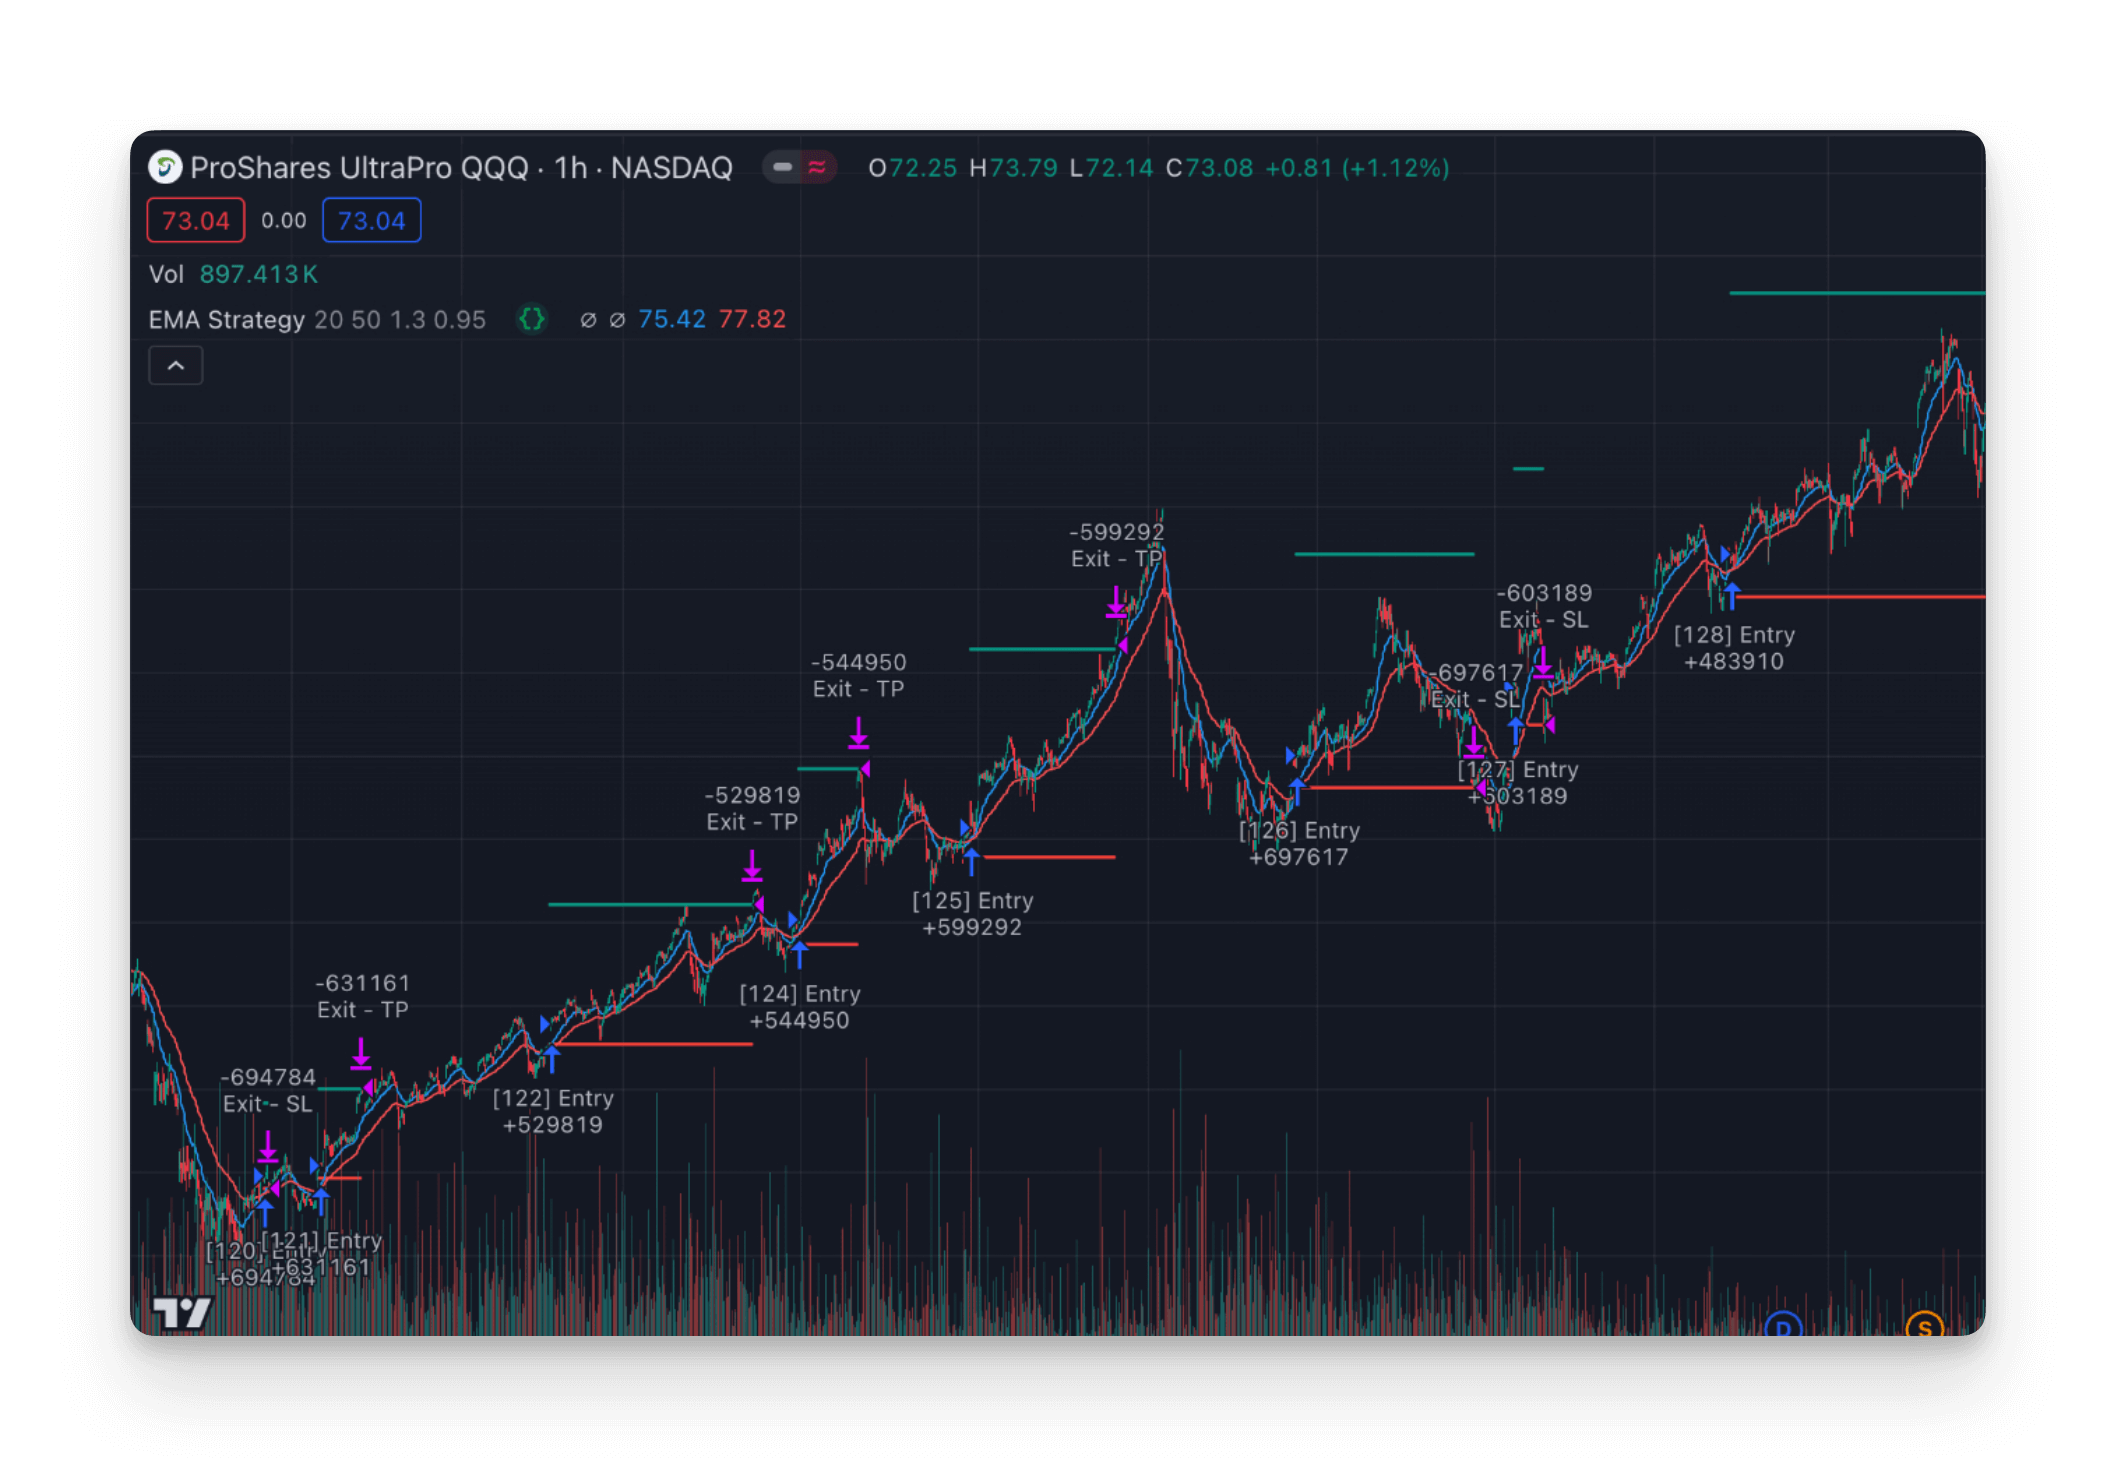Click the gray dash market status icon
This screenshot has height=1466, width=2116.
(783, 167)
